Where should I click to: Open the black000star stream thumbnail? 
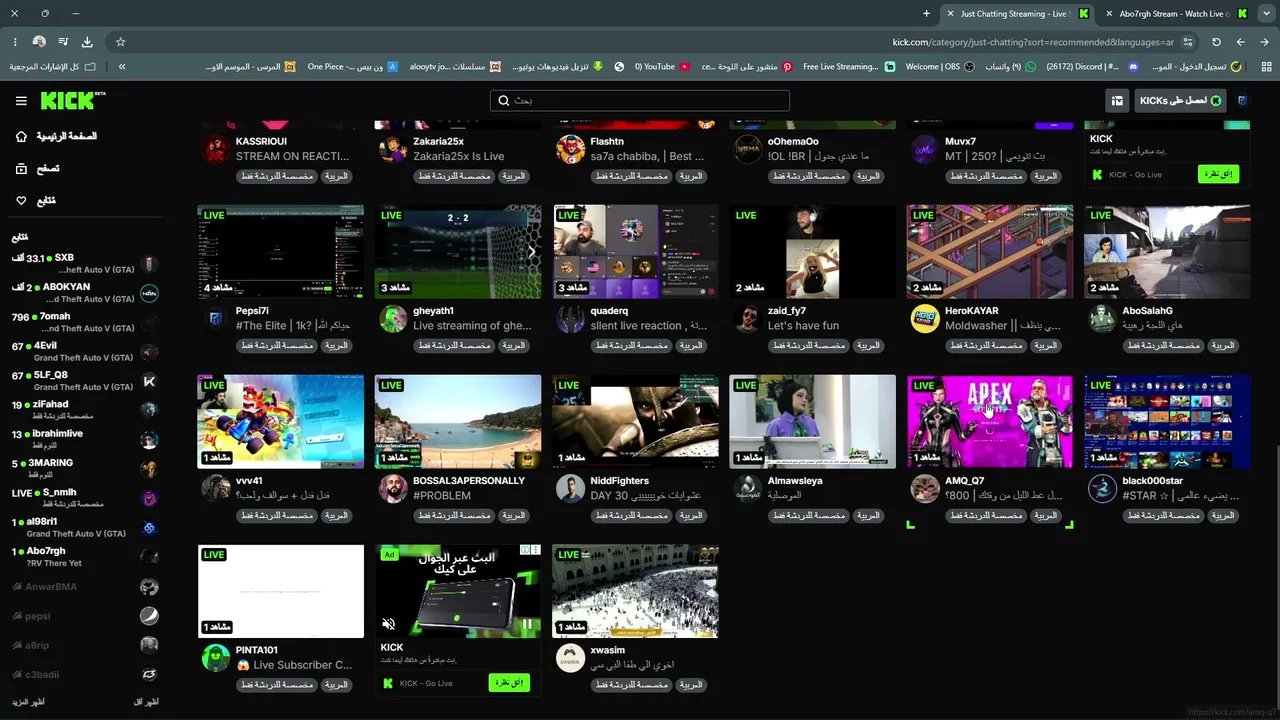[x=1167, y=421]
